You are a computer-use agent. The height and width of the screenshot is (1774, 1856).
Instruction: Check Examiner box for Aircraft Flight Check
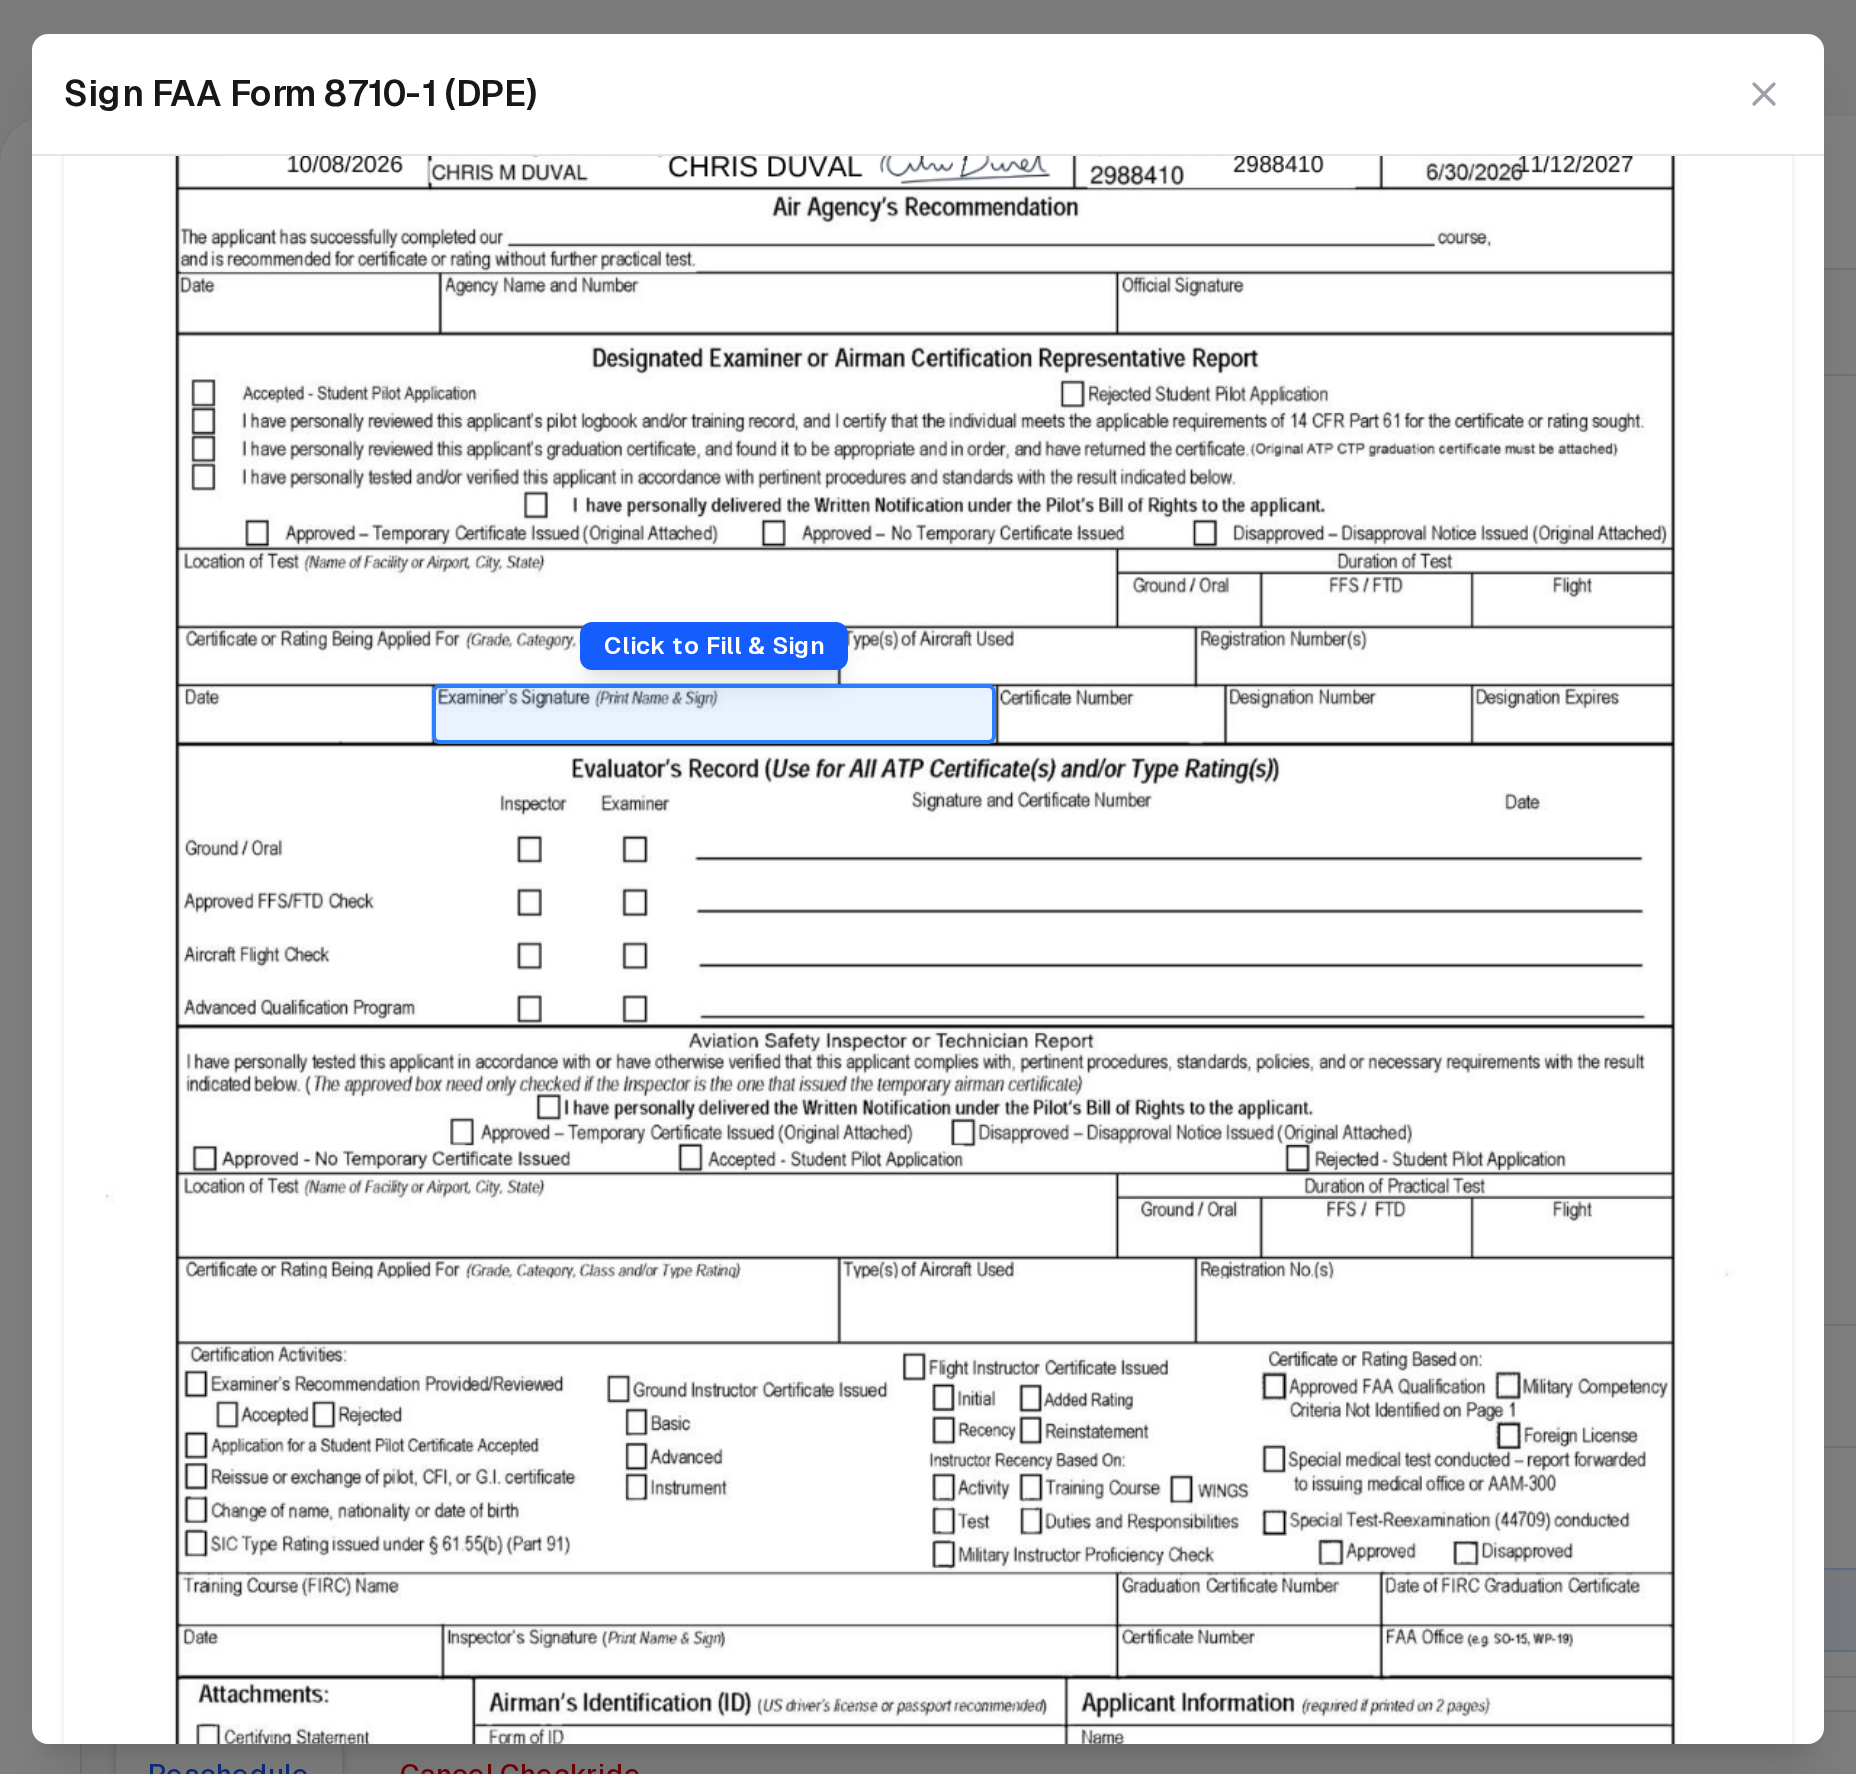[635, 955]
